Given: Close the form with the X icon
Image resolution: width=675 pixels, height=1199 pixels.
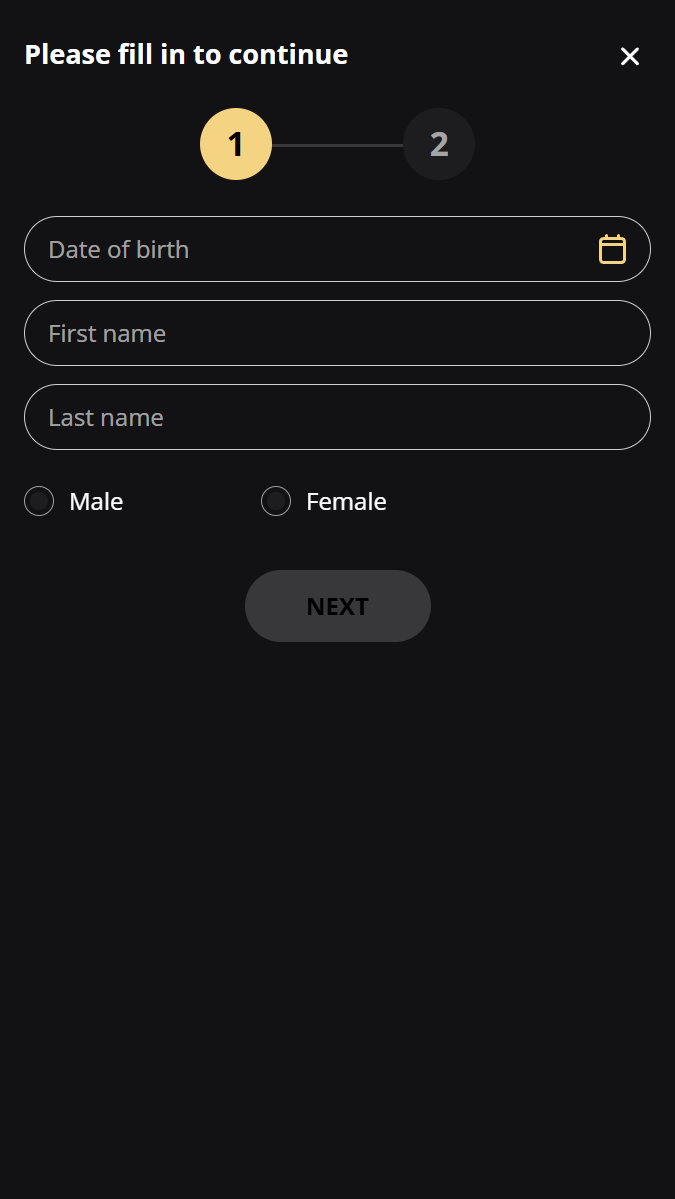Looking at the screenshot, I should click(630, 56).
